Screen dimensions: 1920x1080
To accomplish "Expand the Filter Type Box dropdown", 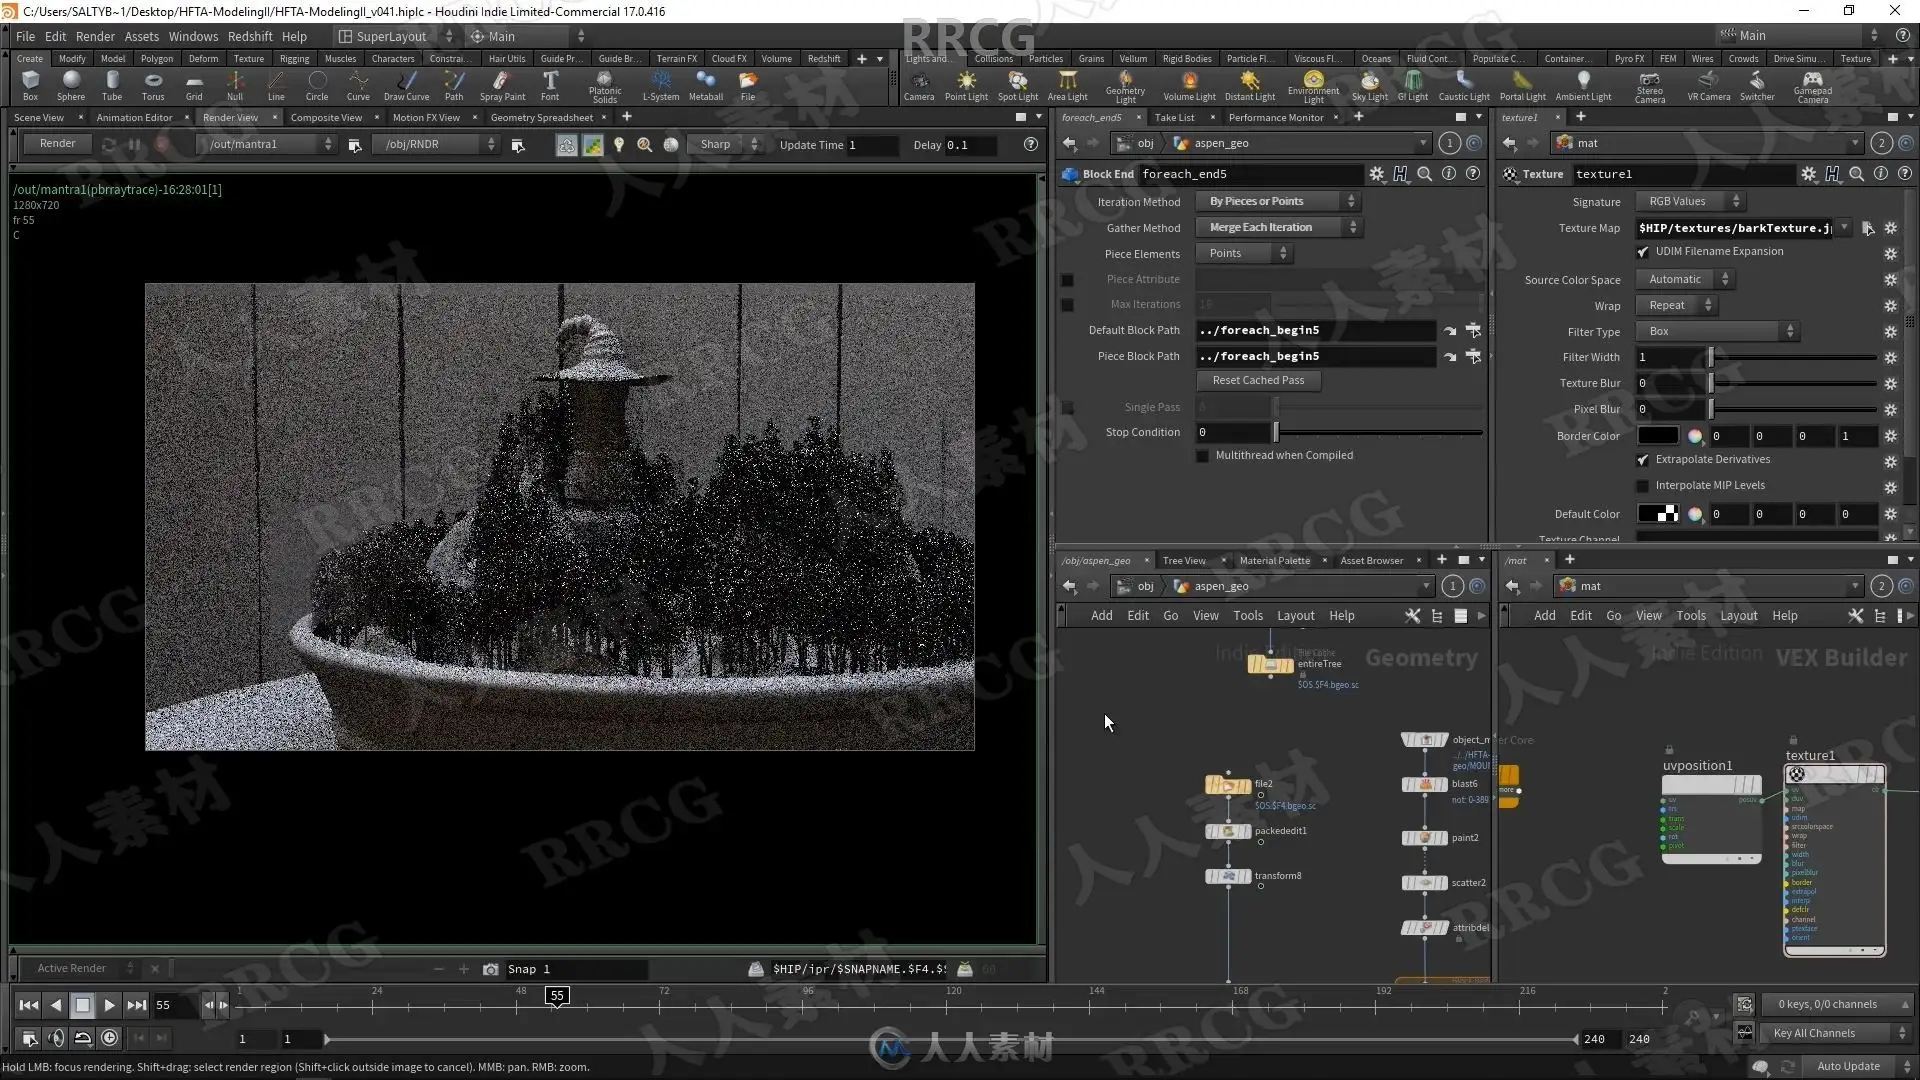I will click(1716, 332).
